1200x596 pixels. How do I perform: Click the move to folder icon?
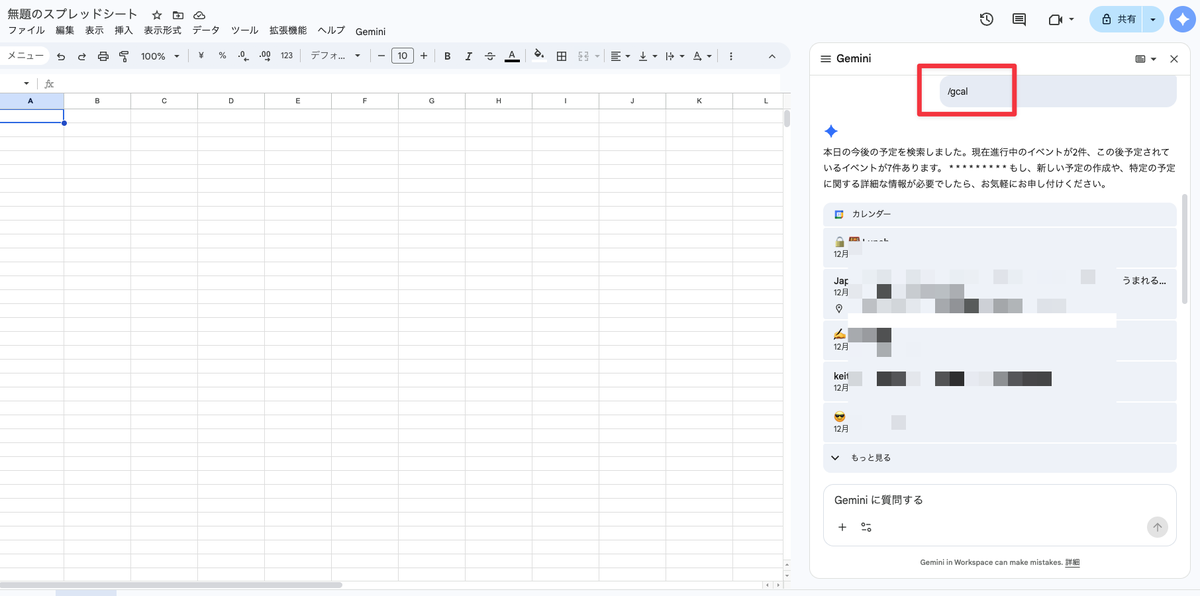178,16
